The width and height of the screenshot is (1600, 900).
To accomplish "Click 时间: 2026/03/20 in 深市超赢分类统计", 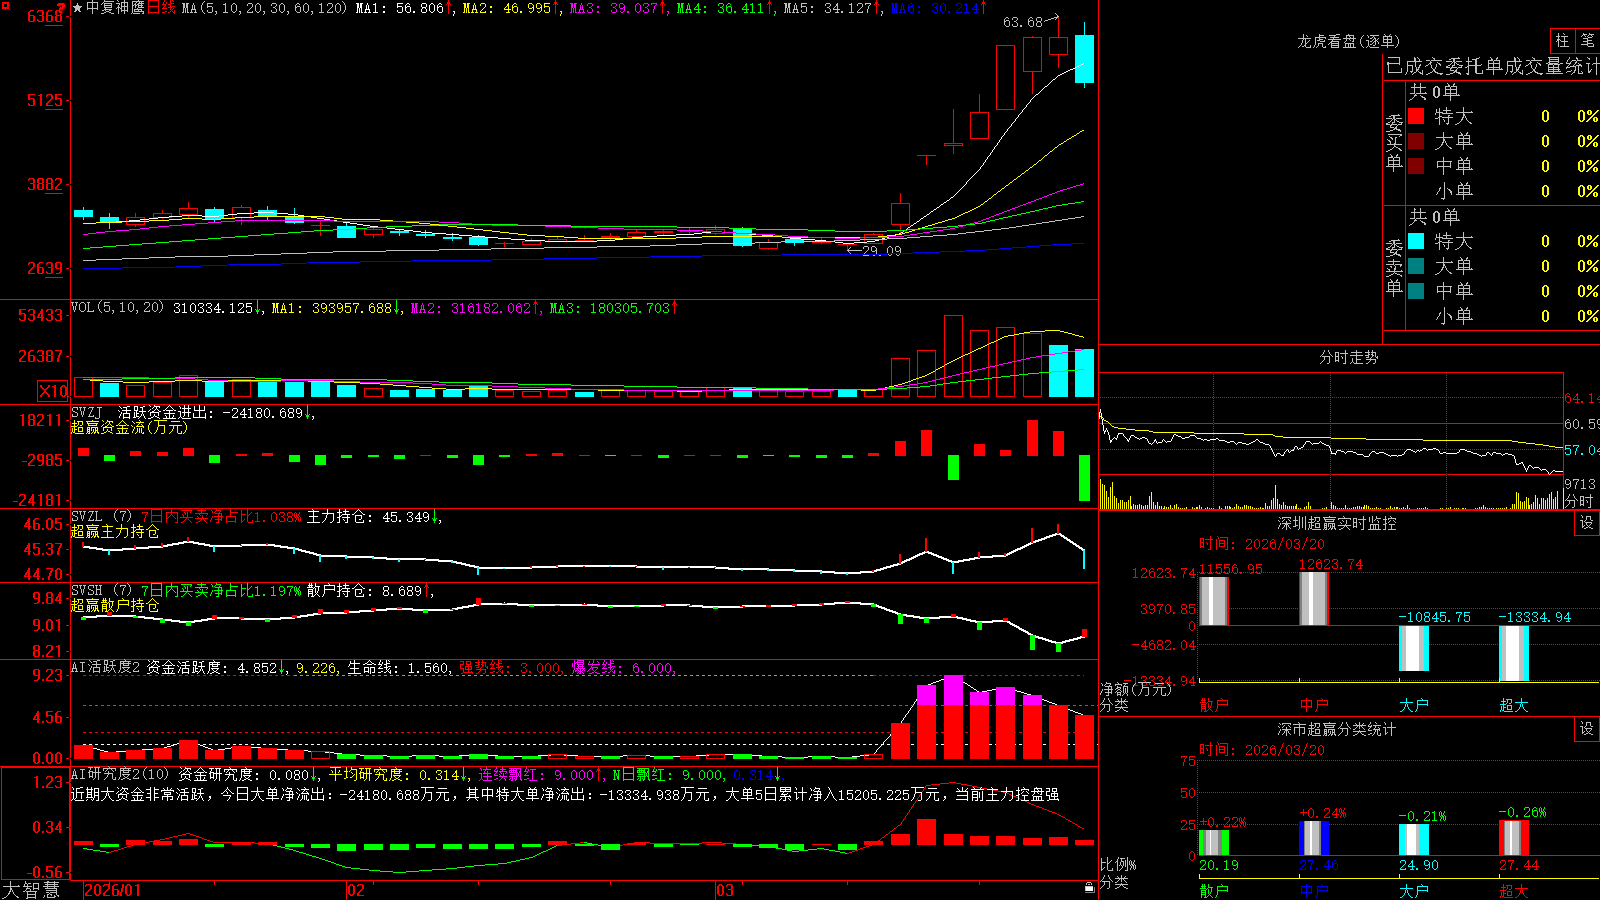I will [1262, 750].
